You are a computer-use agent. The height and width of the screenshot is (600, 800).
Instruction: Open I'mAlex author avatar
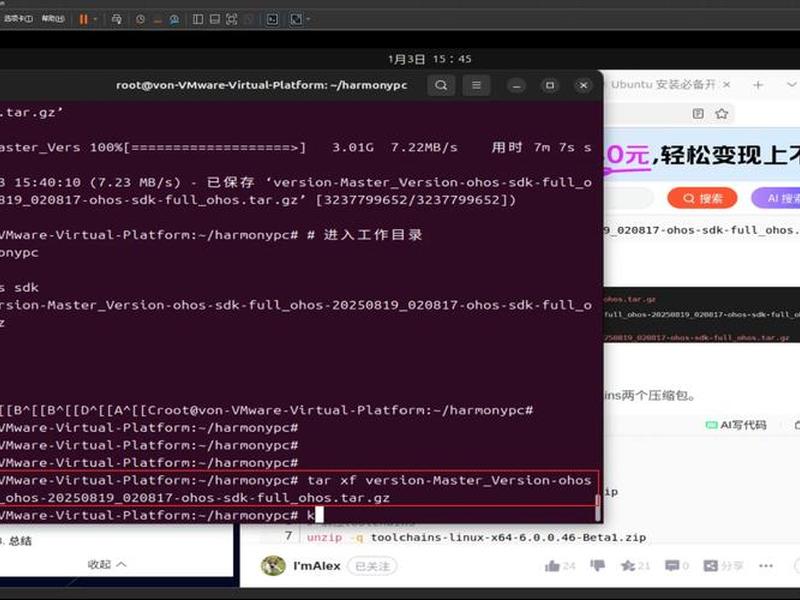(273, 565)
